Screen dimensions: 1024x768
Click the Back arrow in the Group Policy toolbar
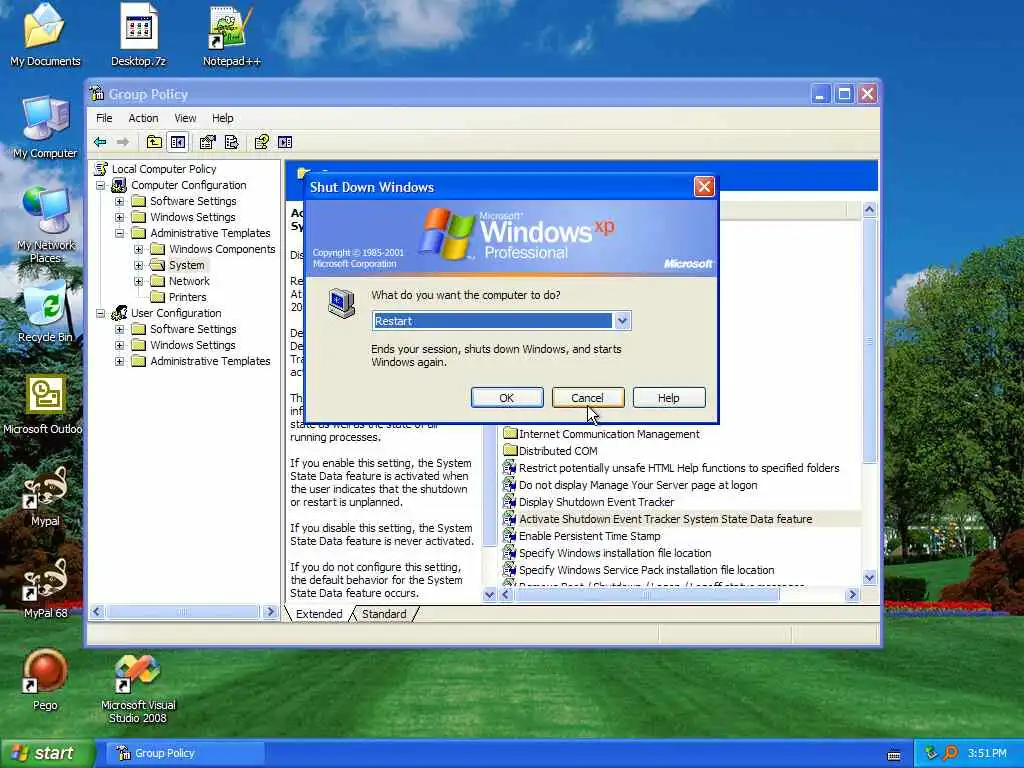(100, 142)
